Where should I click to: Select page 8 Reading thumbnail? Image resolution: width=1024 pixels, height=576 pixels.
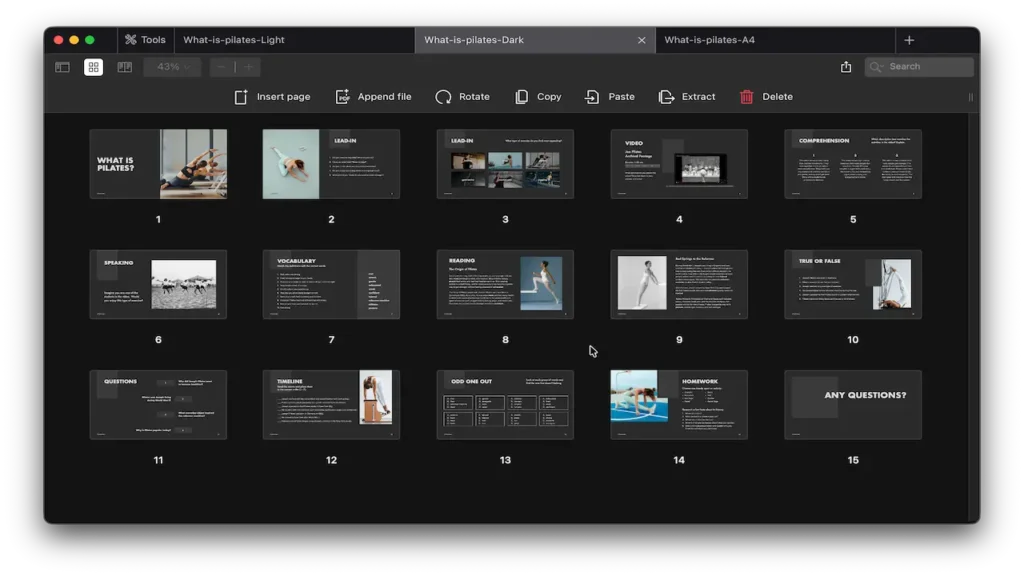point(505,285)
